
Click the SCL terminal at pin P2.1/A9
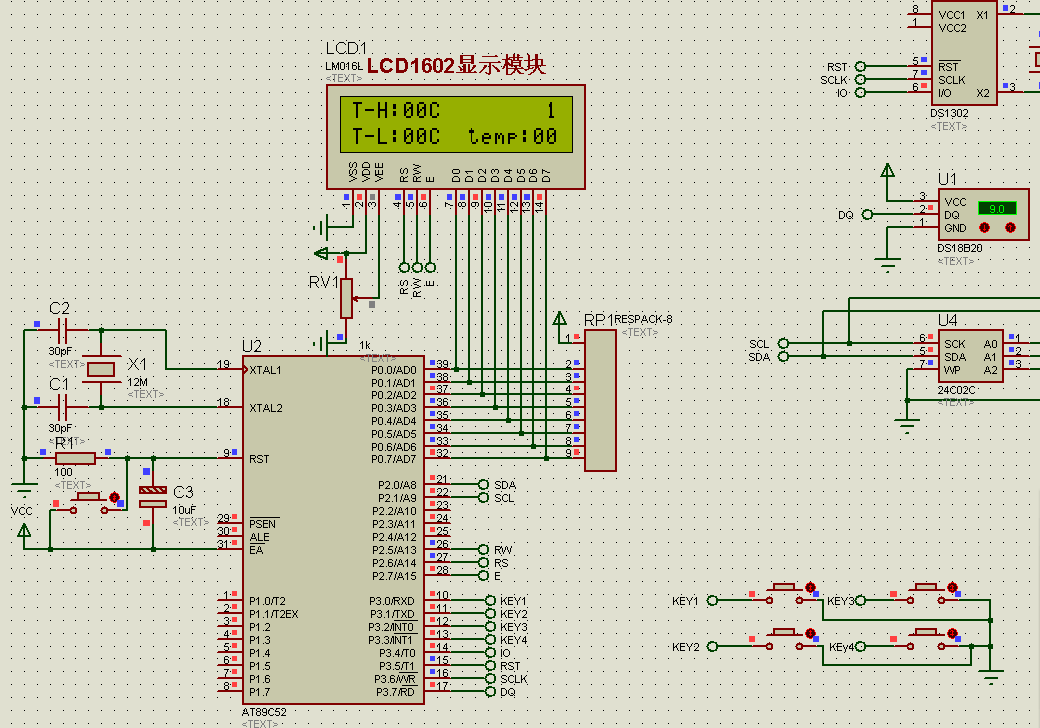[484, 497]
